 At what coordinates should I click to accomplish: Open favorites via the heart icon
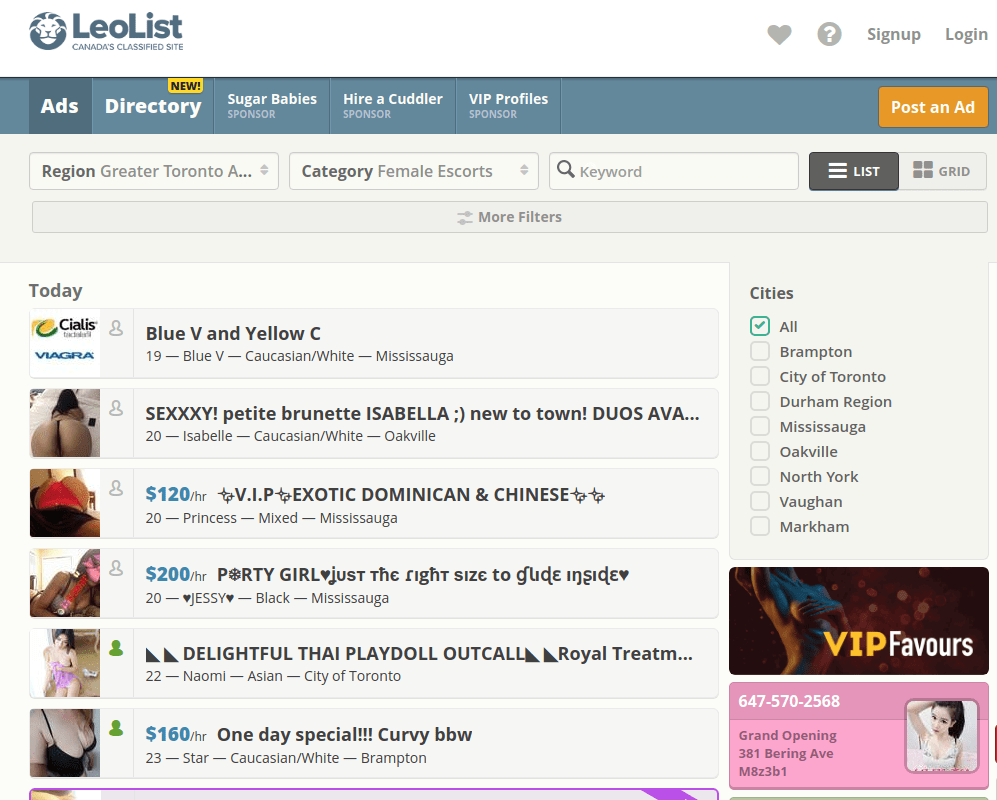coord(779,34)
